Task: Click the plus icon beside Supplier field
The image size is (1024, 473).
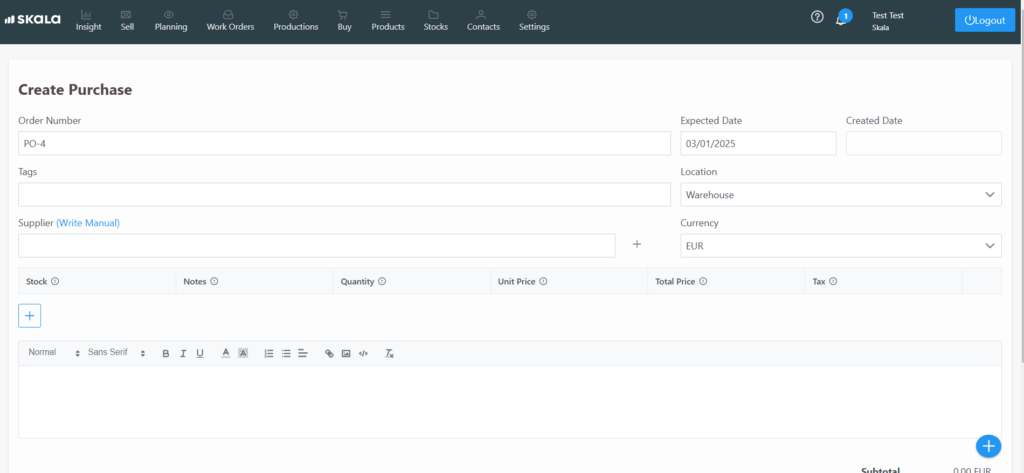Action: (636, 245)
